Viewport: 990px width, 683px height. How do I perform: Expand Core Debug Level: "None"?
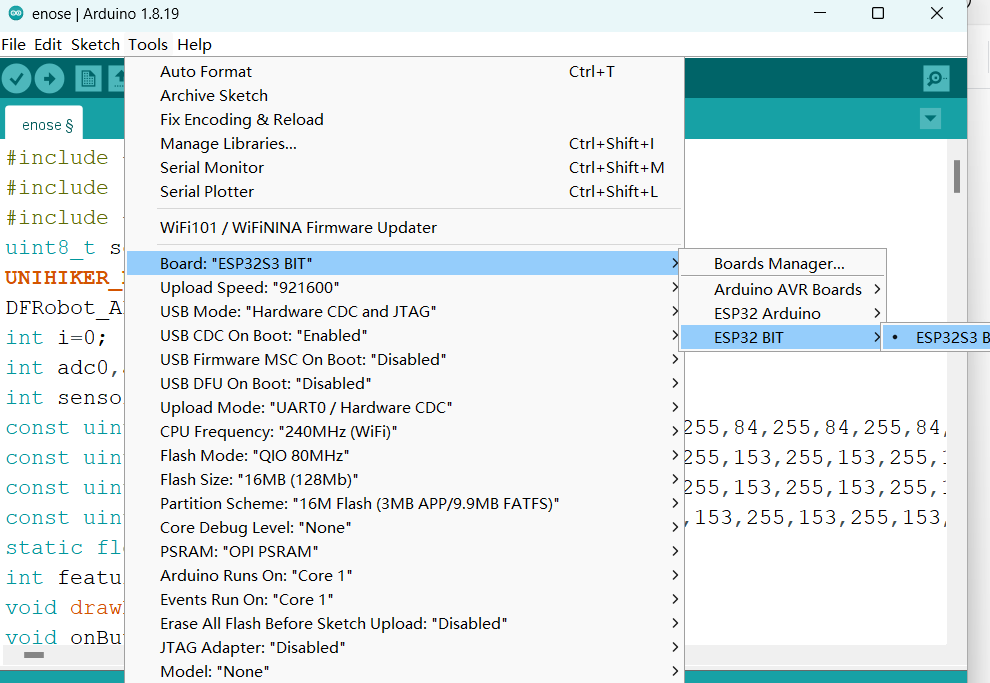pyautogui.click(x=405, y=527)
